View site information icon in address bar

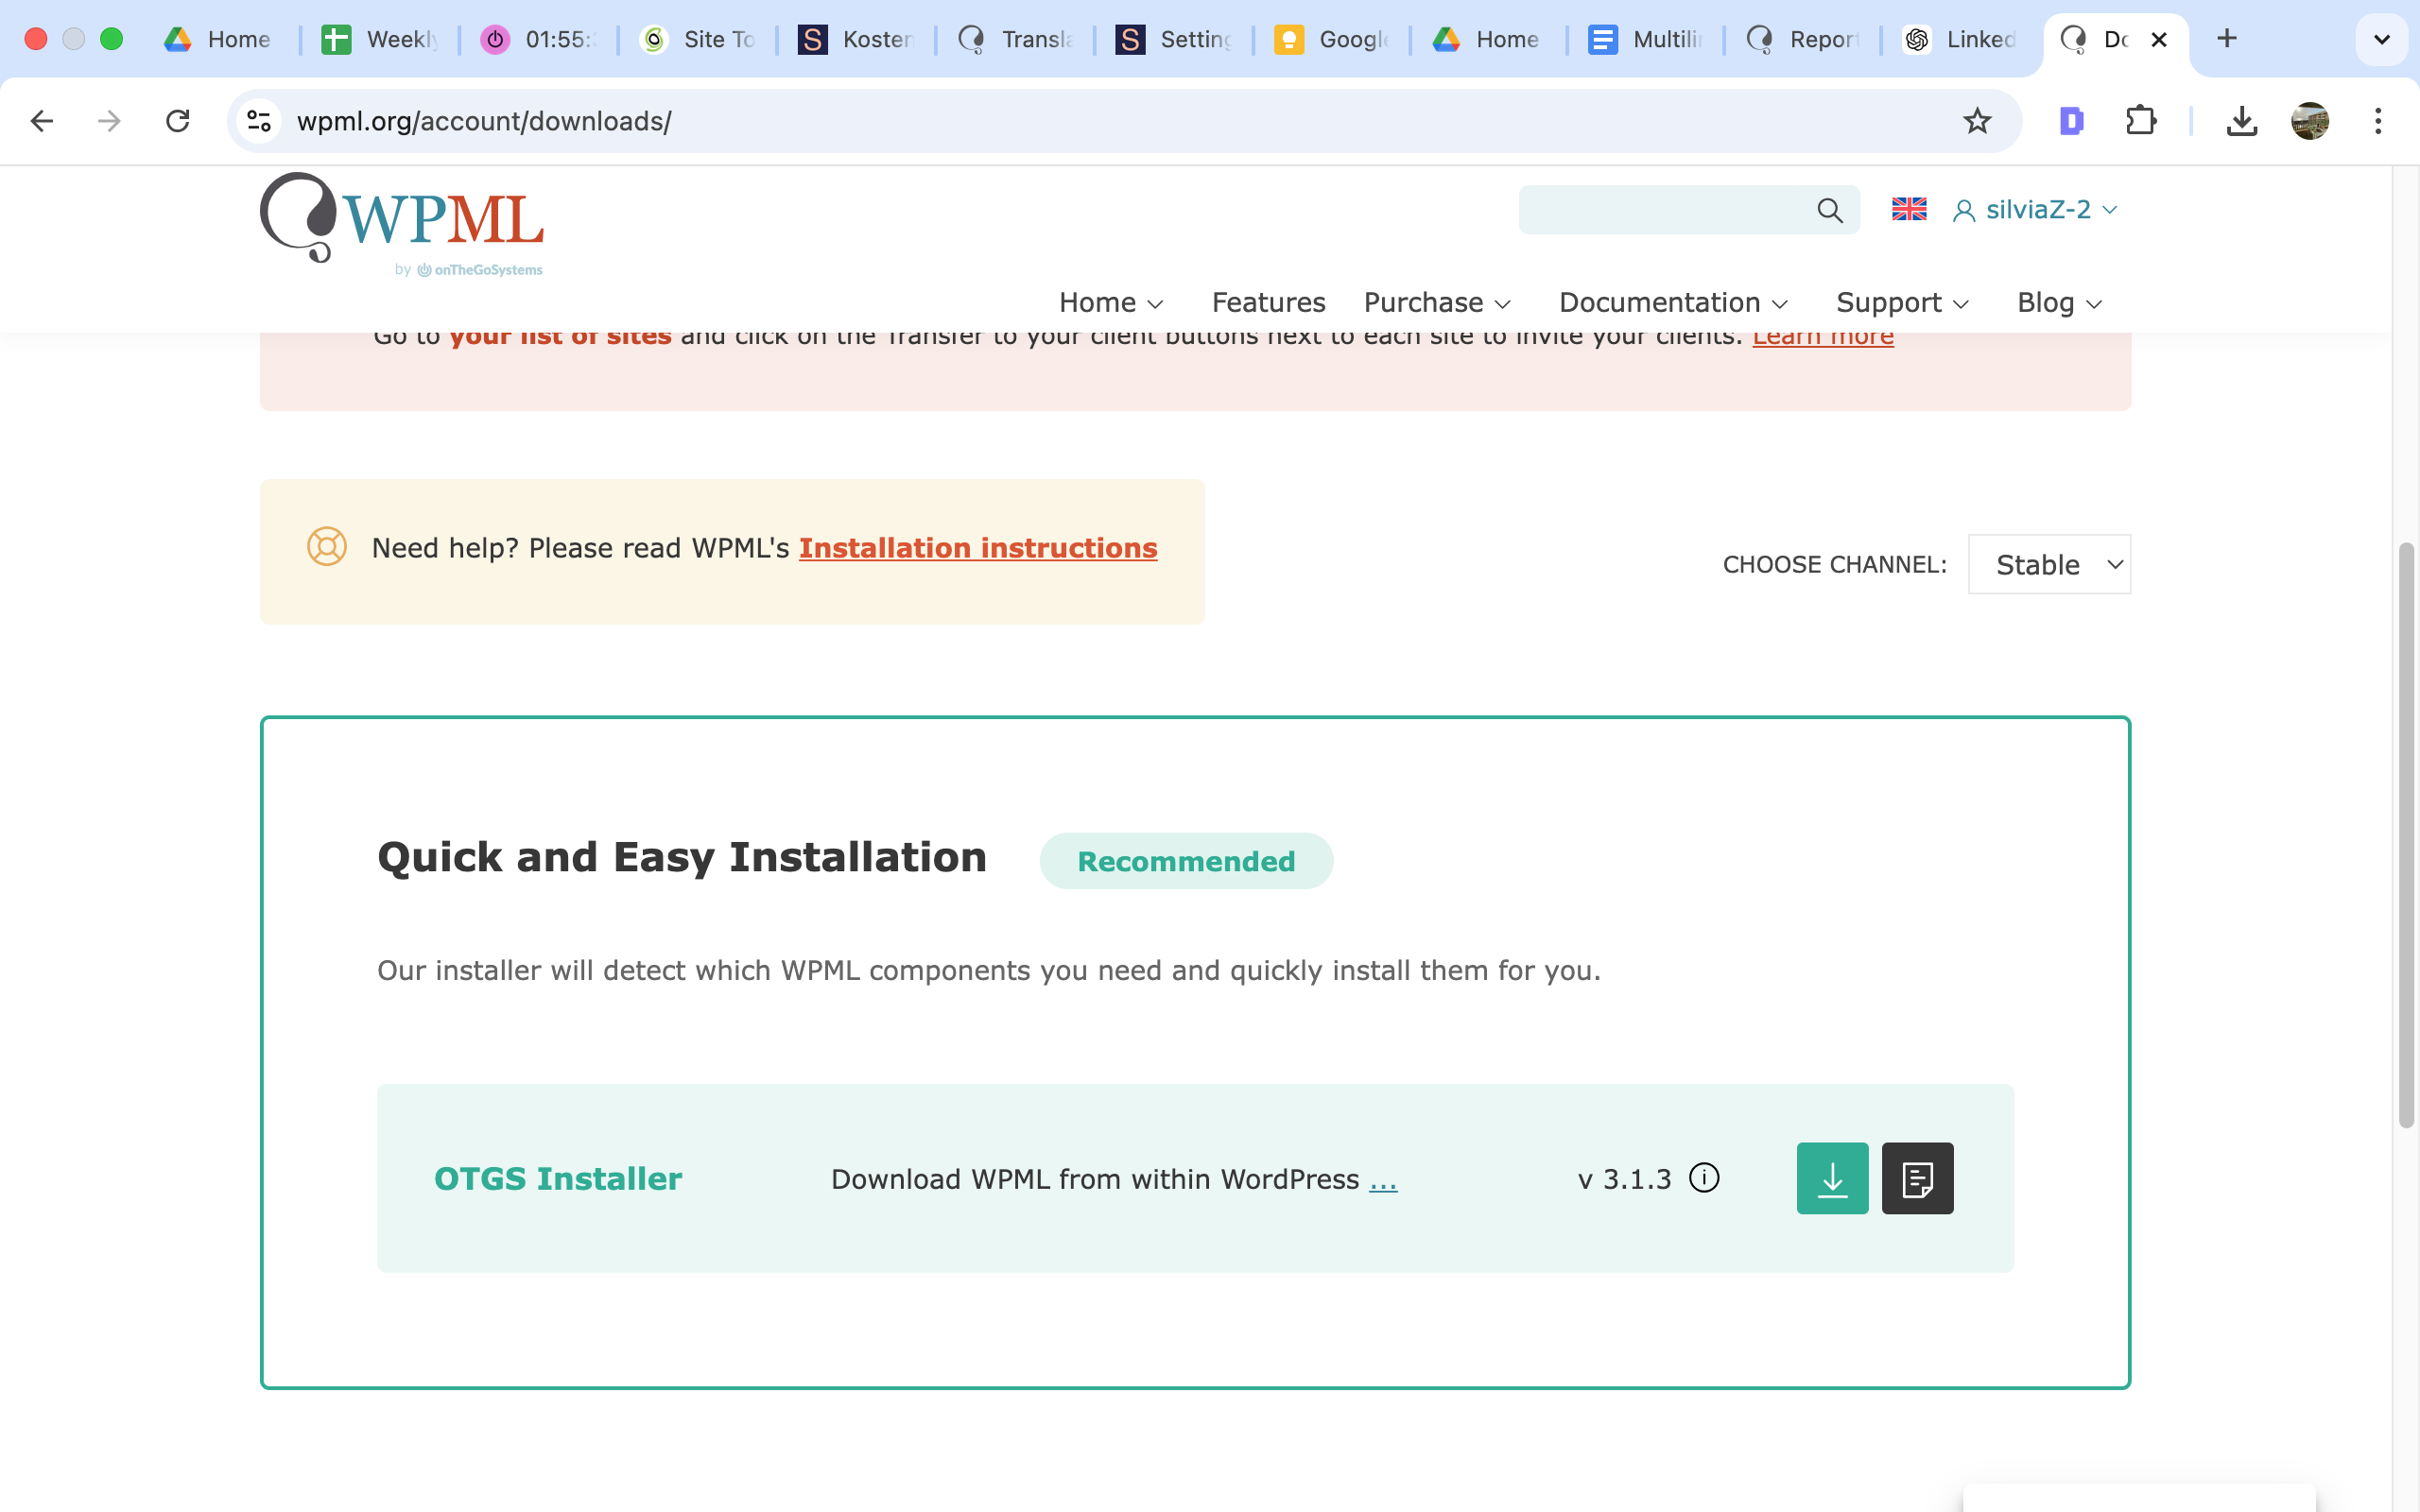(259, 121)
